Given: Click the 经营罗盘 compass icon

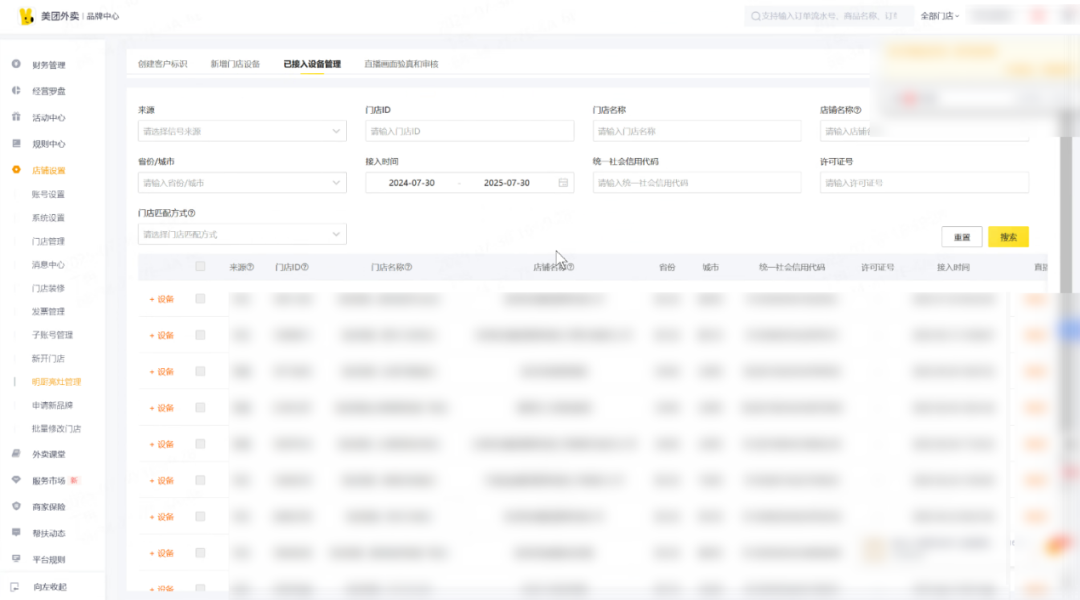Looking at the screenshot, I should 16,91.
